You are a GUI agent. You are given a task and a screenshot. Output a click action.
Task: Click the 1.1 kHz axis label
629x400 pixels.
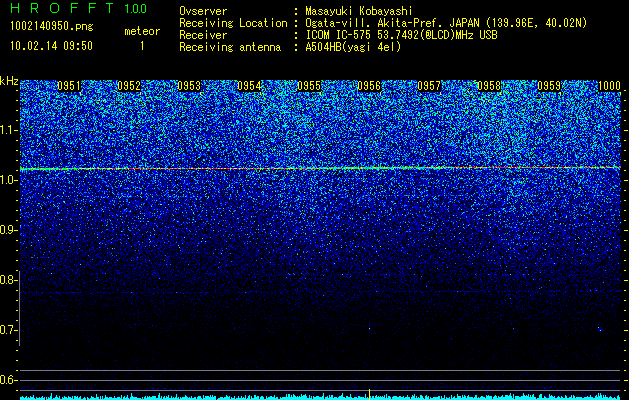(9, 130)
